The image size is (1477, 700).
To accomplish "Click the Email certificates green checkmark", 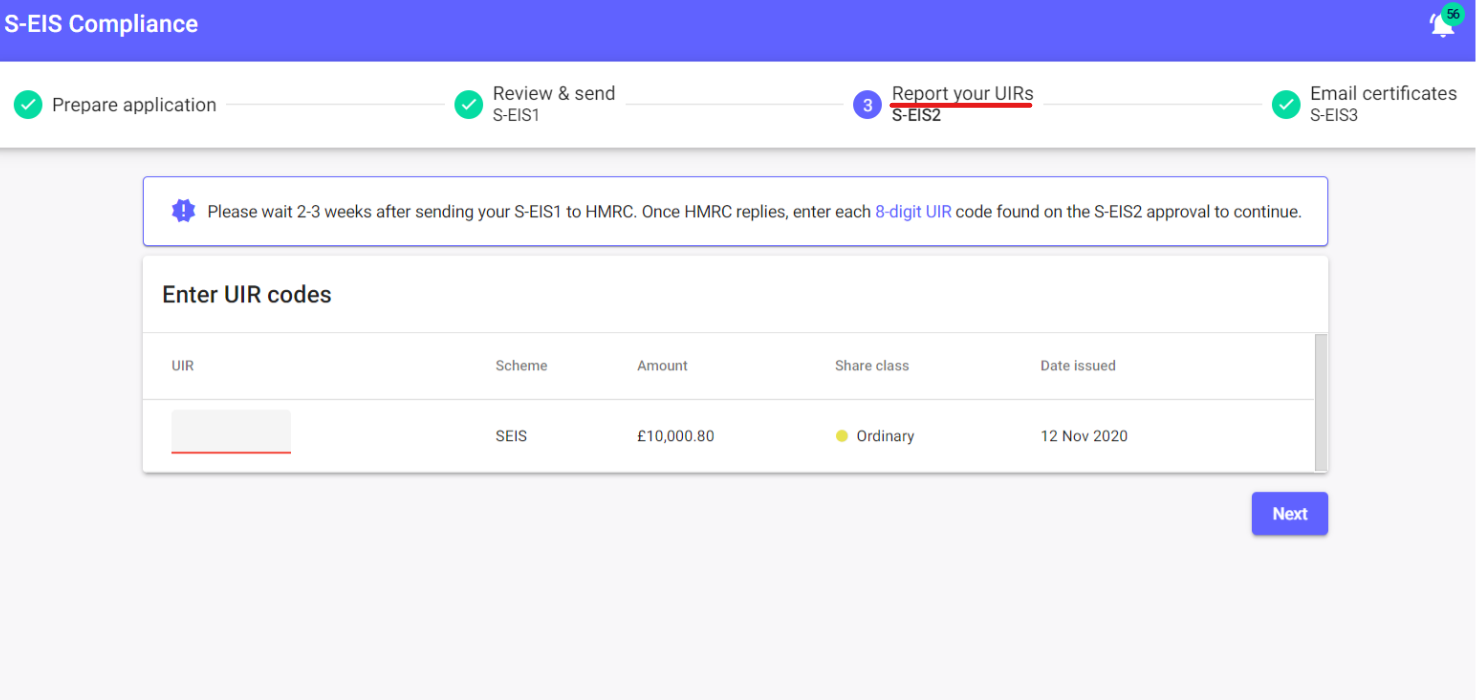I will [1286, 104].
